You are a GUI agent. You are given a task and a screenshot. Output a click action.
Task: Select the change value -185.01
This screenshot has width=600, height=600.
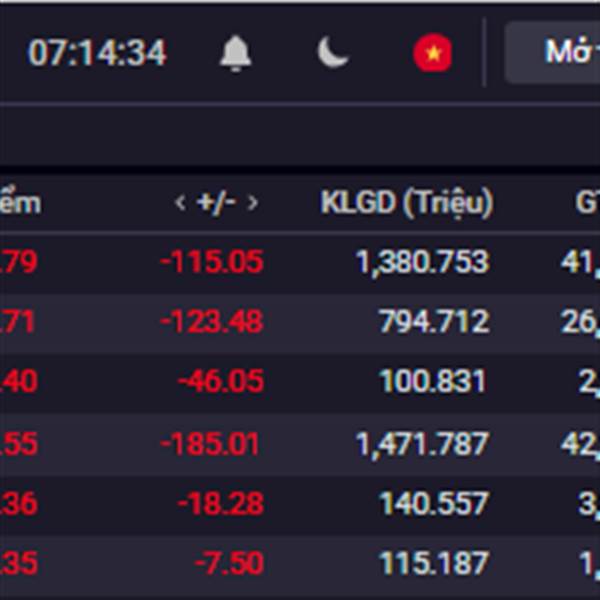coord(209,444)
